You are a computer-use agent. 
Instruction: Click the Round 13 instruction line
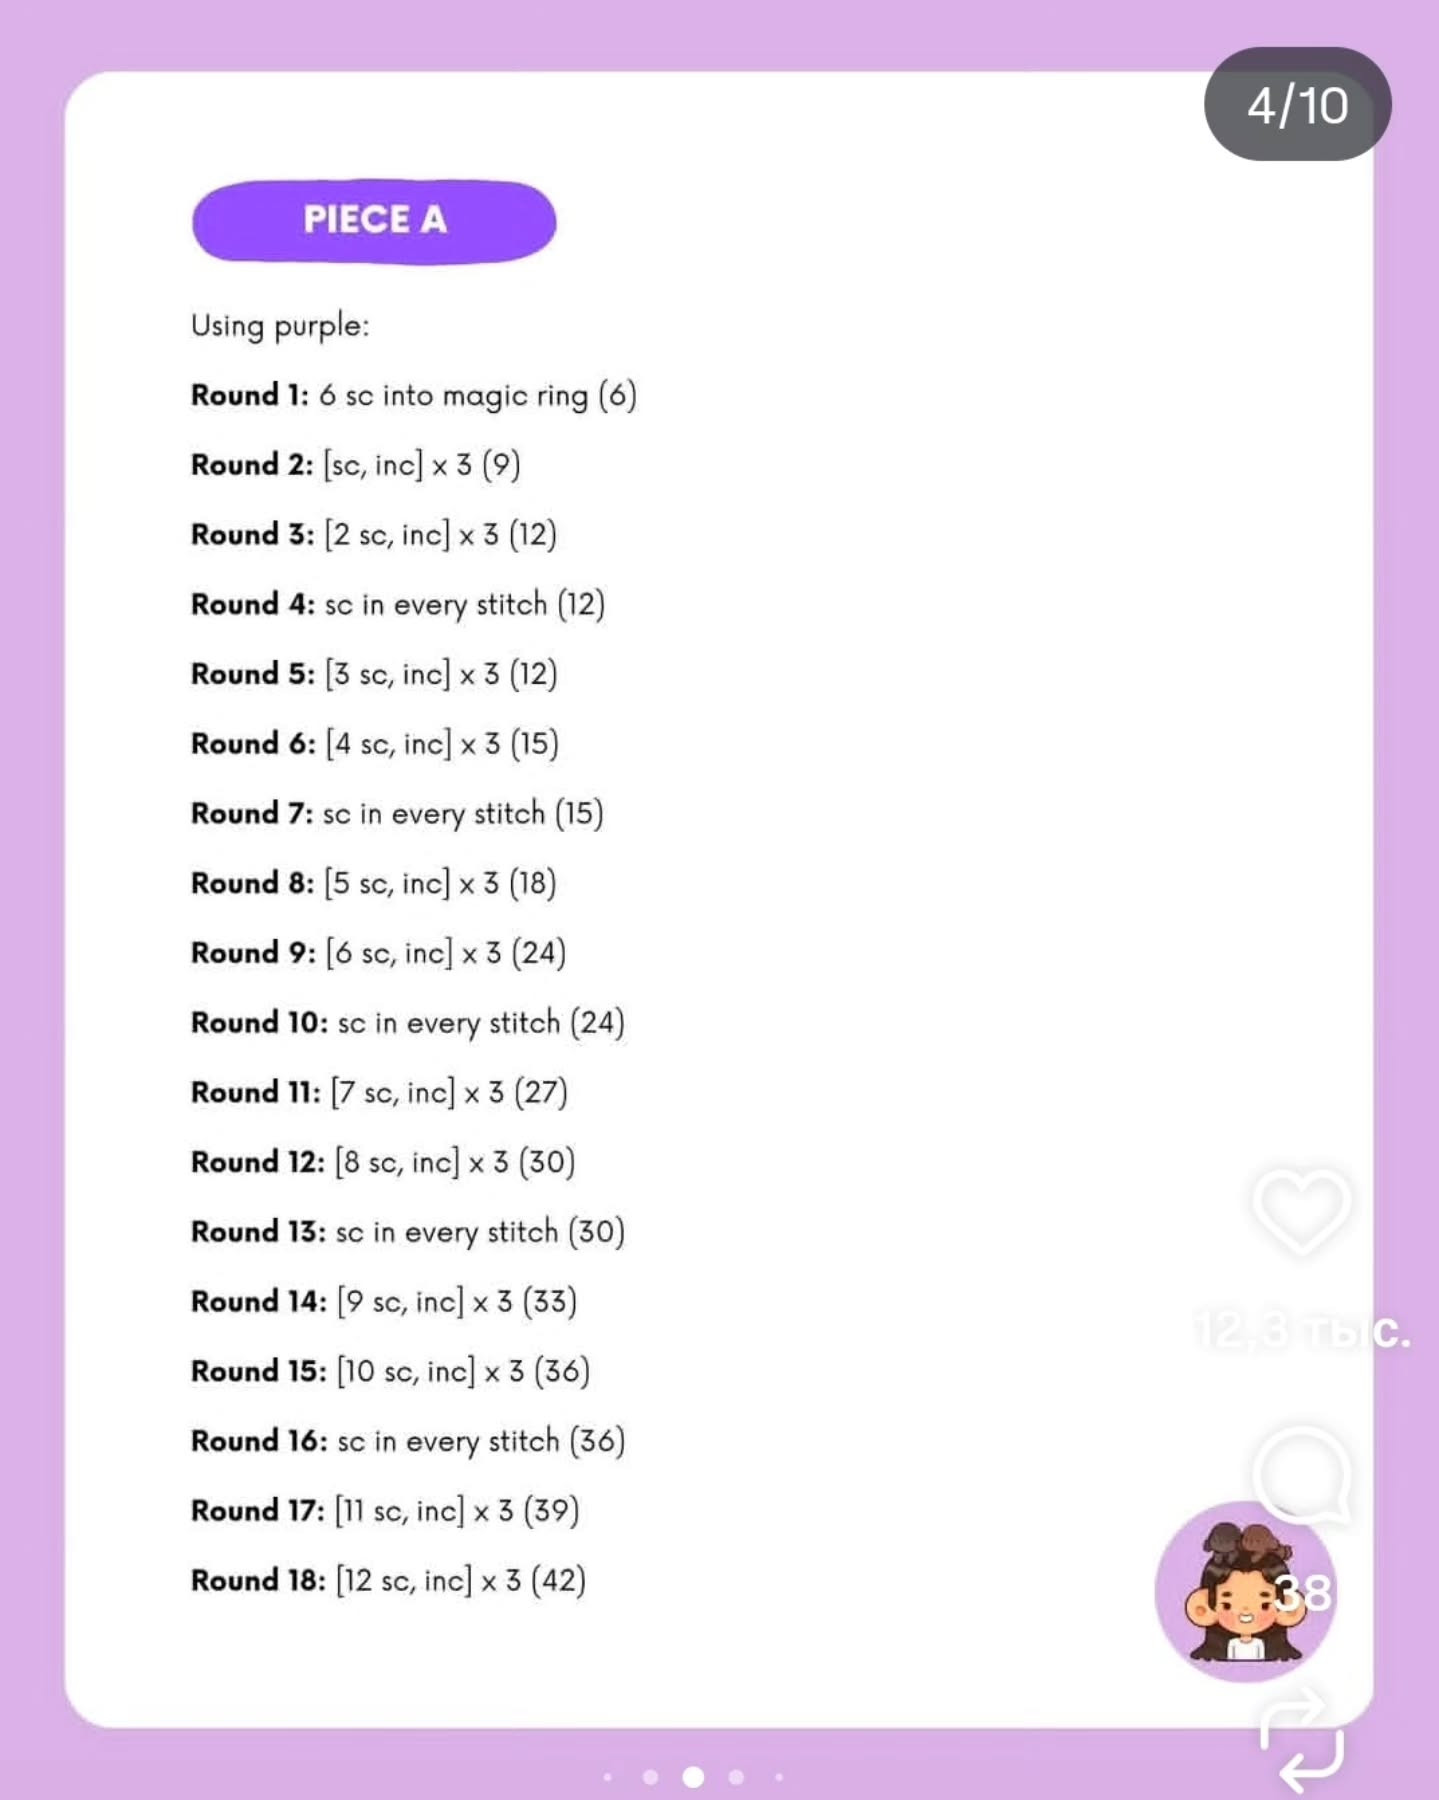click(x=407, y=1232)
